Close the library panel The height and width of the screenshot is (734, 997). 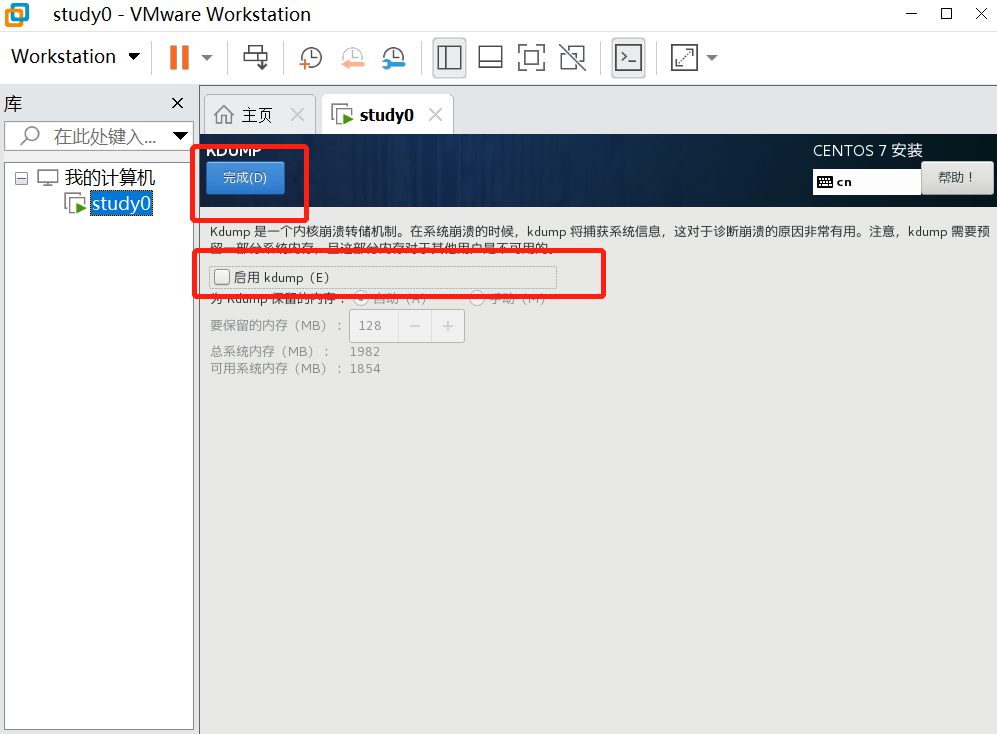(177, 103)
